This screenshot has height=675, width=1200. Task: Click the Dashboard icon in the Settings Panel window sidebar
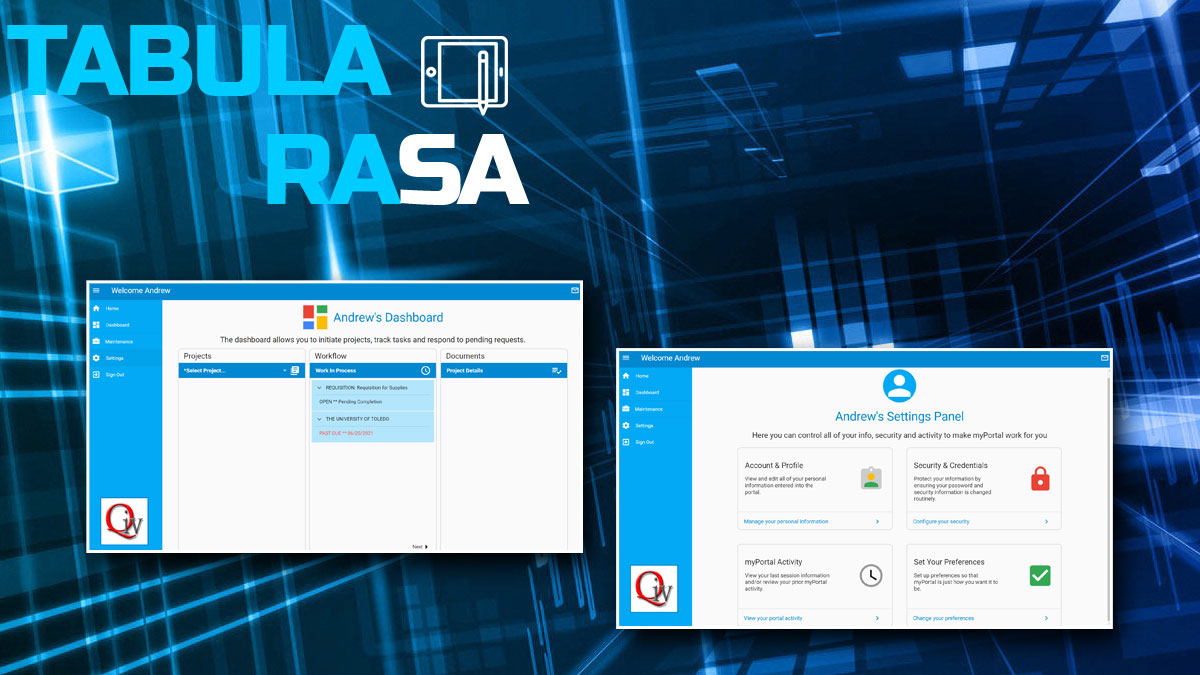626,392
